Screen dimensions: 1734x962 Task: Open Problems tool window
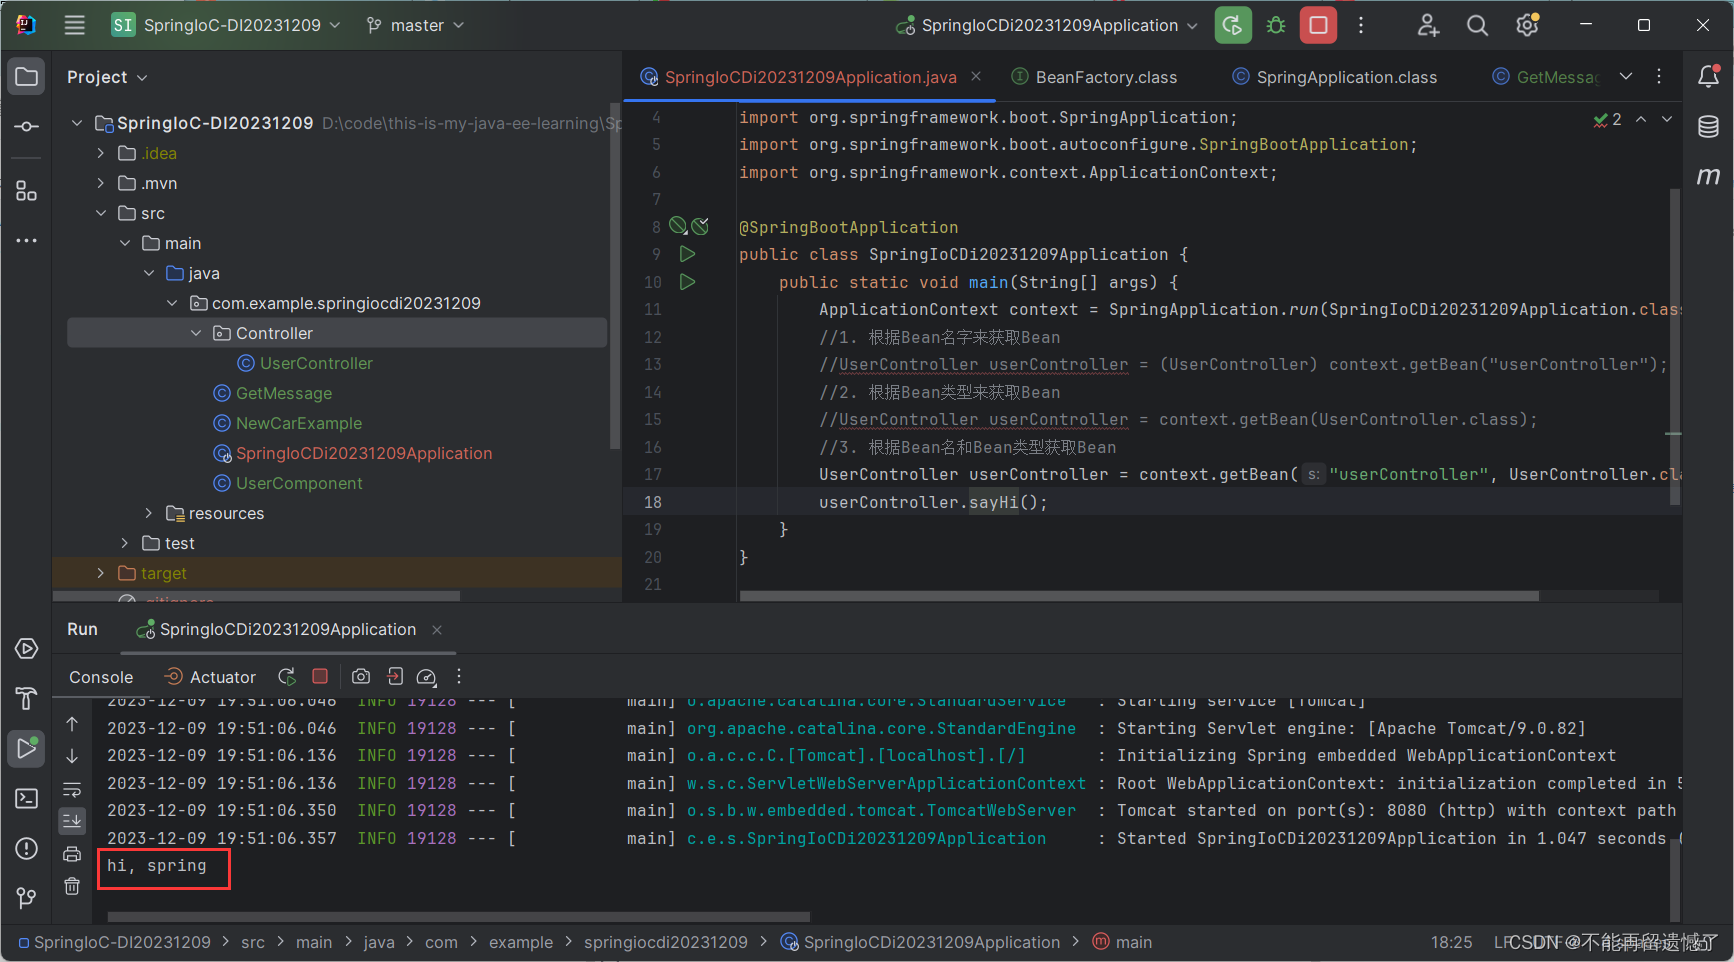point(27,848)
